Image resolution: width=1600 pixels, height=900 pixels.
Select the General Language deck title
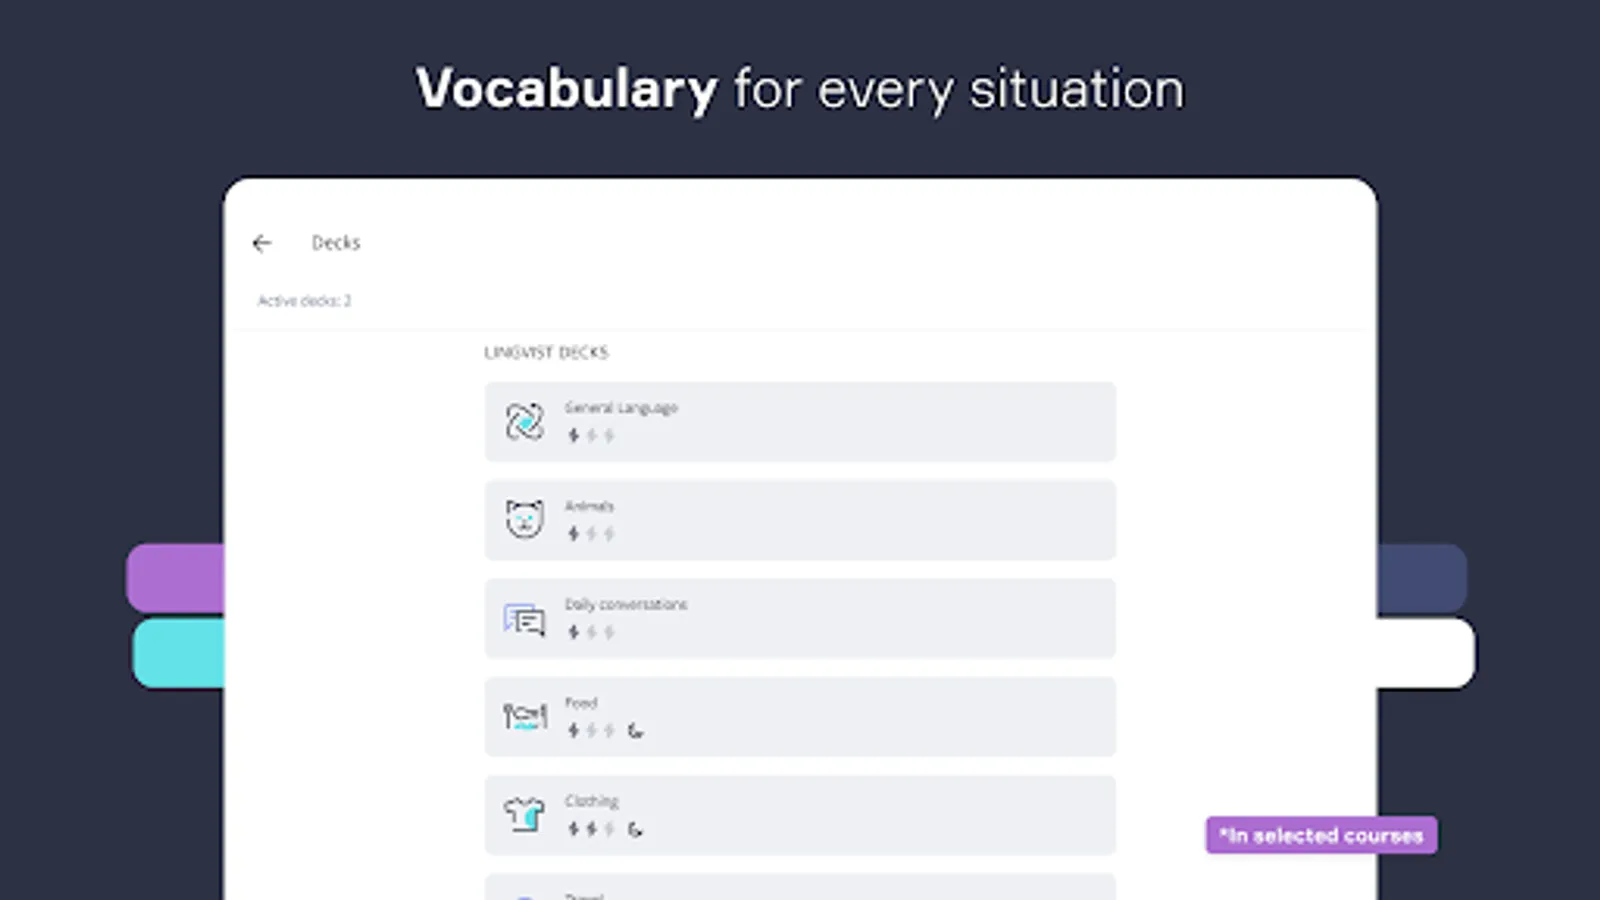621,408
